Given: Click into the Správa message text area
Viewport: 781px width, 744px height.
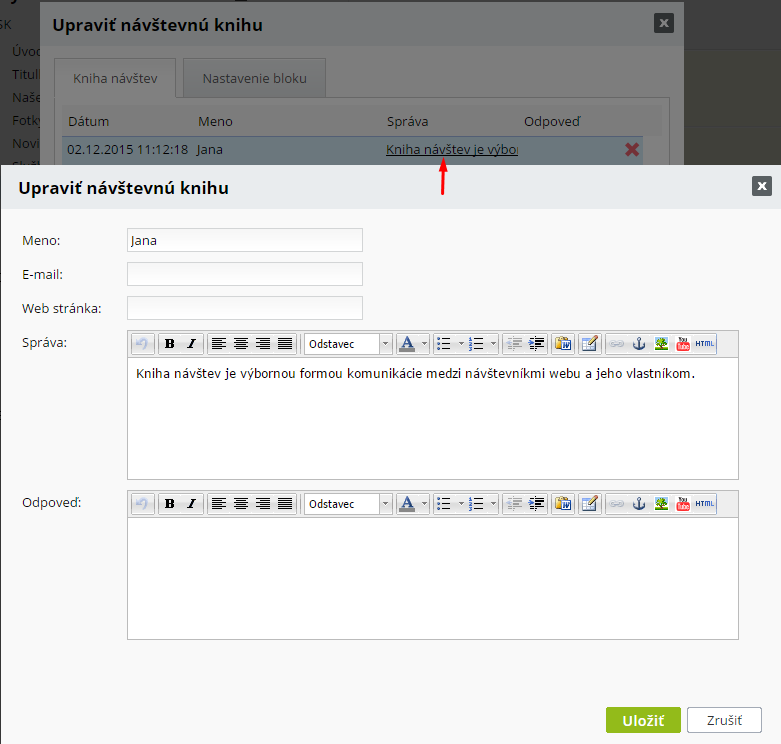Looking at the screenshot, I should pos(433,418).
